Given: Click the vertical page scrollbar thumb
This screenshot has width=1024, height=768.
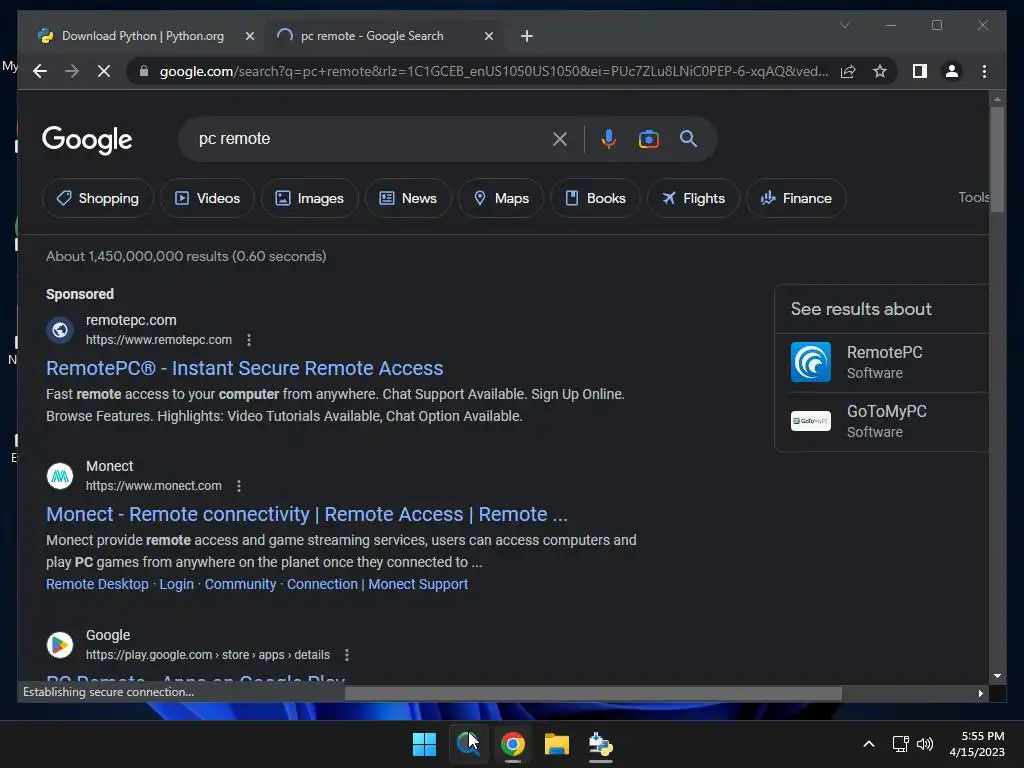Looking at the screenshot, I should pyautogui.click(x=997, y=160).
